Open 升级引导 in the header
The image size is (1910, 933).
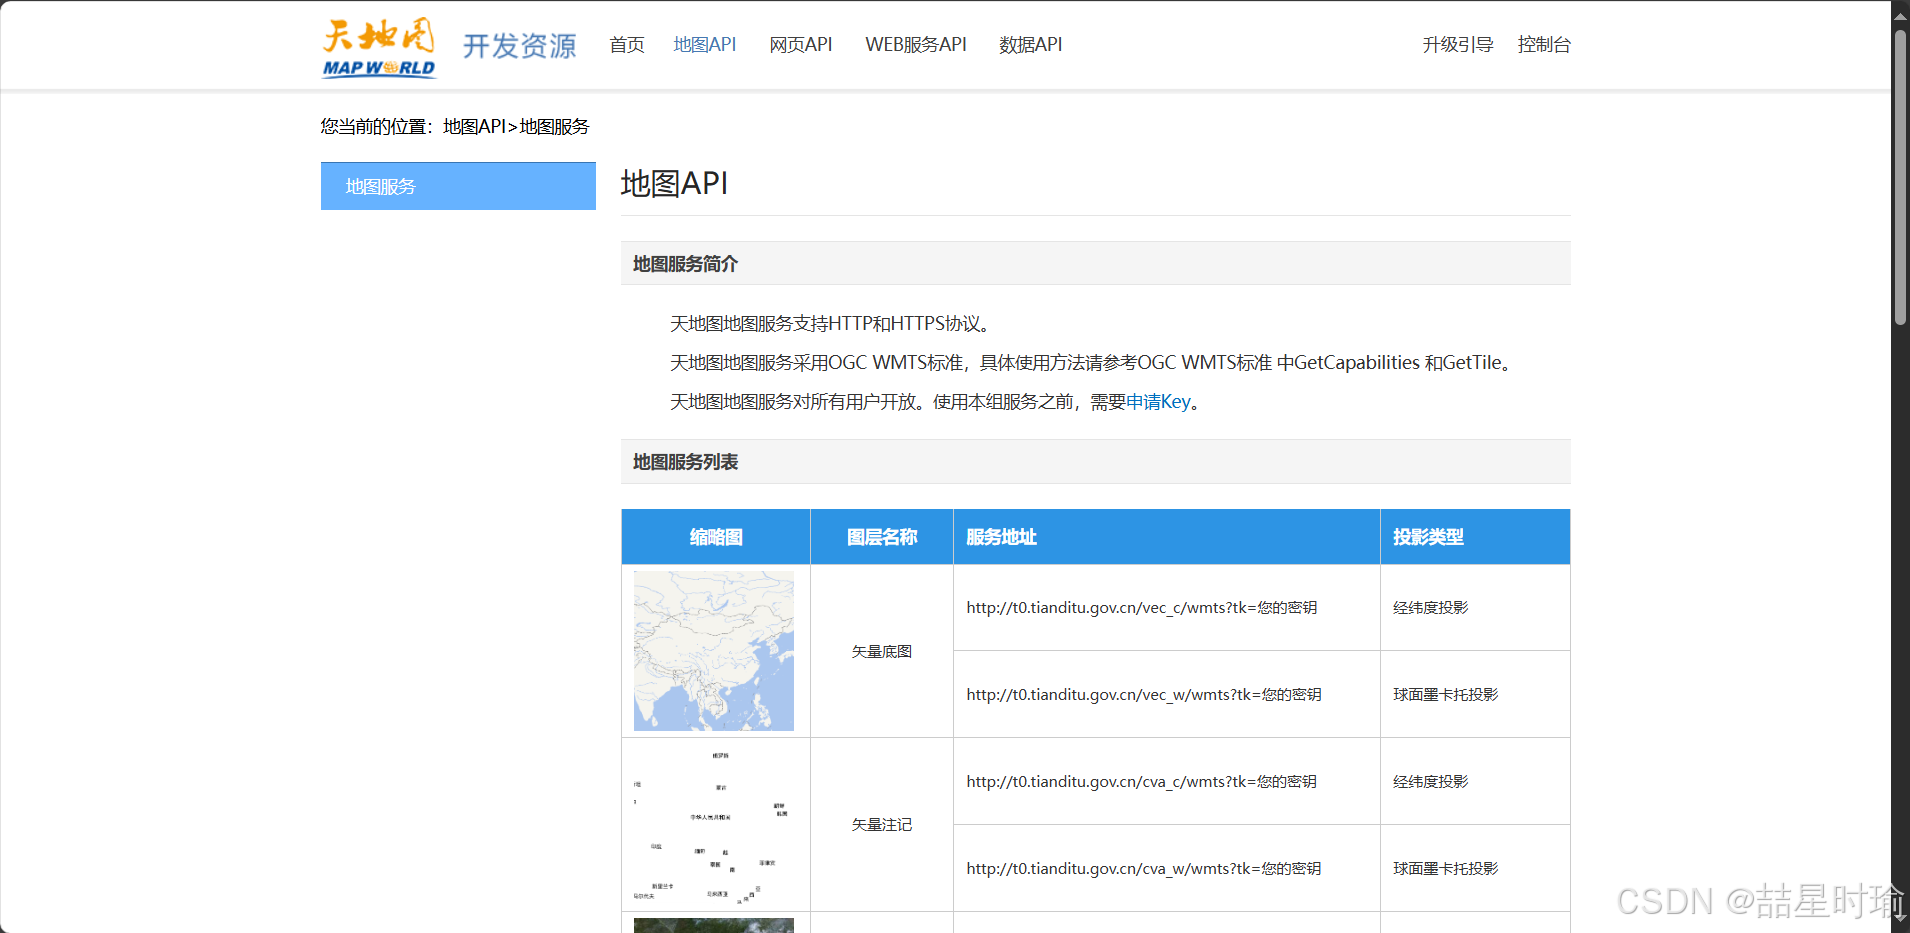tap(1458, 45)
